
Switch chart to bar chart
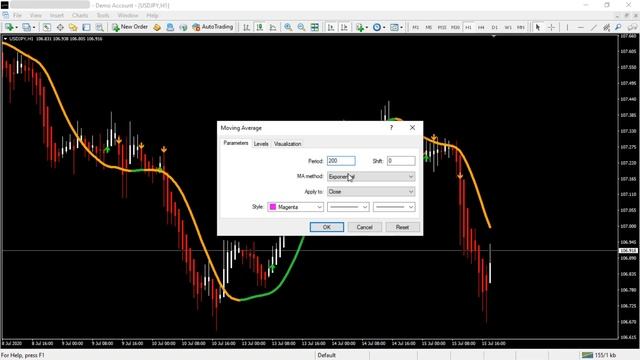[247, 27]
